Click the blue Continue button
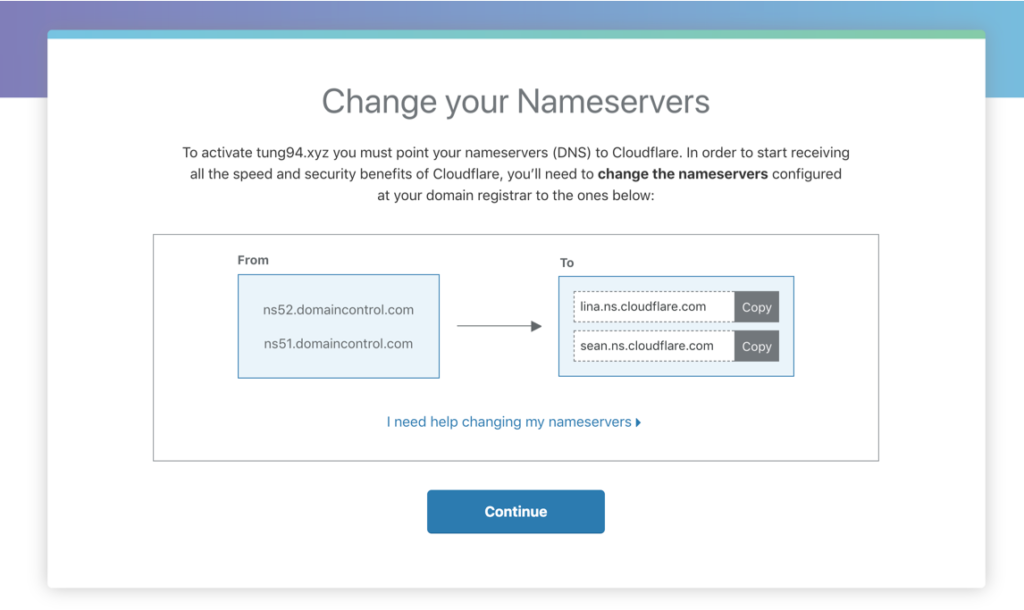Screen dimensions: 1024x610 tap(515, 511)
